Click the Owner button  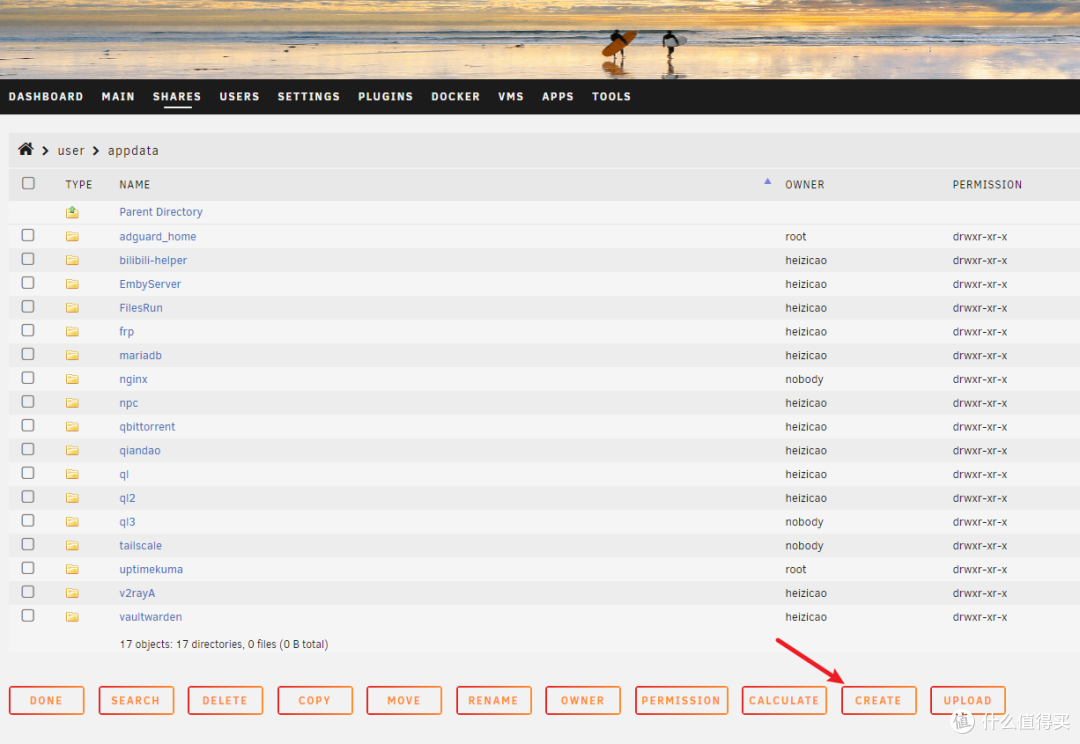coord(583,701)
